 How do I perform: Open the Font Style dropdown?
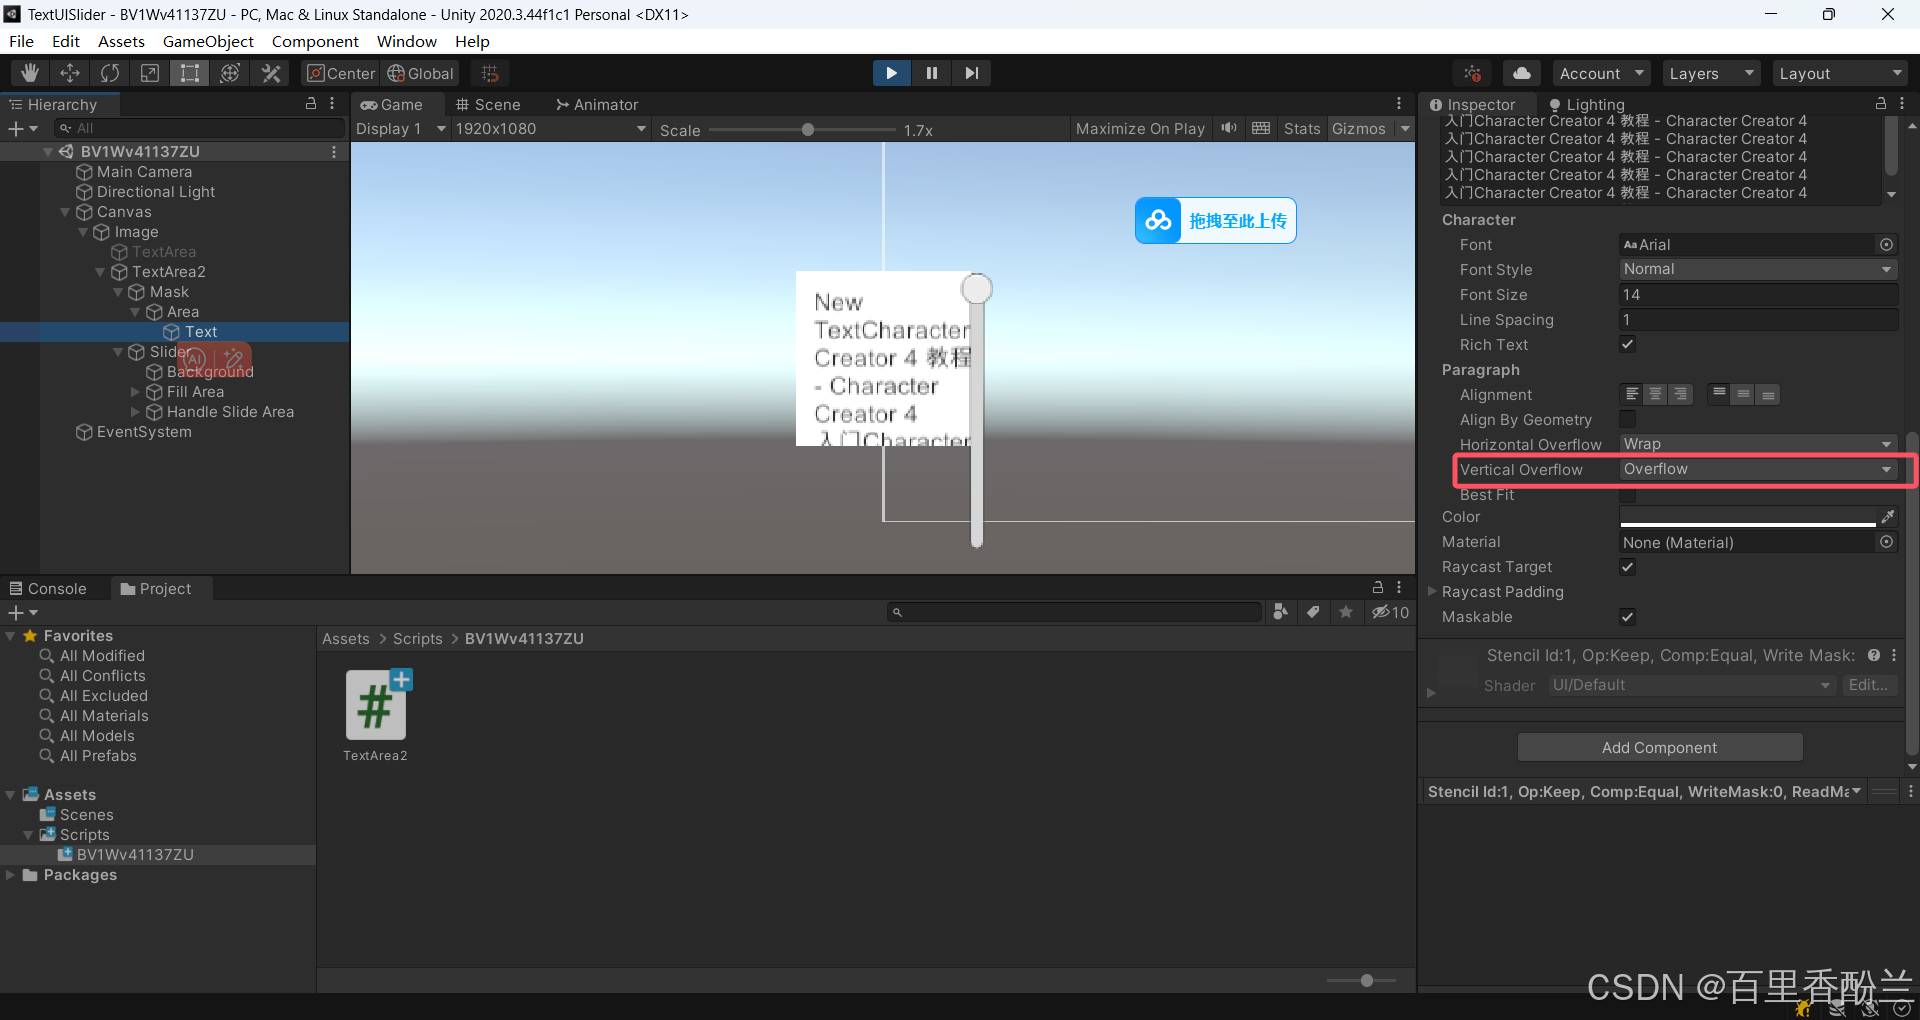tap(1757, 270)
